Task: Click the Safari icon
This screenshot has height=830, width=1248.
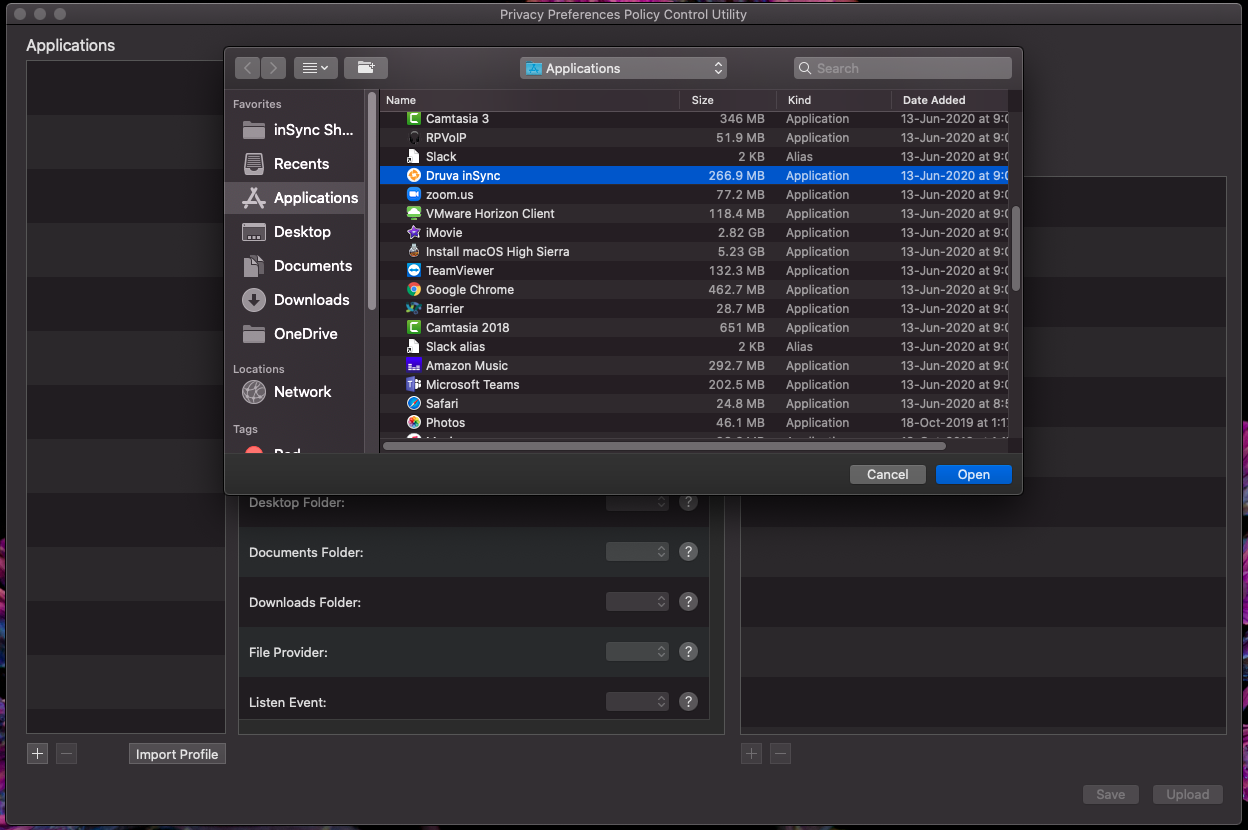Action: (x=414, y=404)
